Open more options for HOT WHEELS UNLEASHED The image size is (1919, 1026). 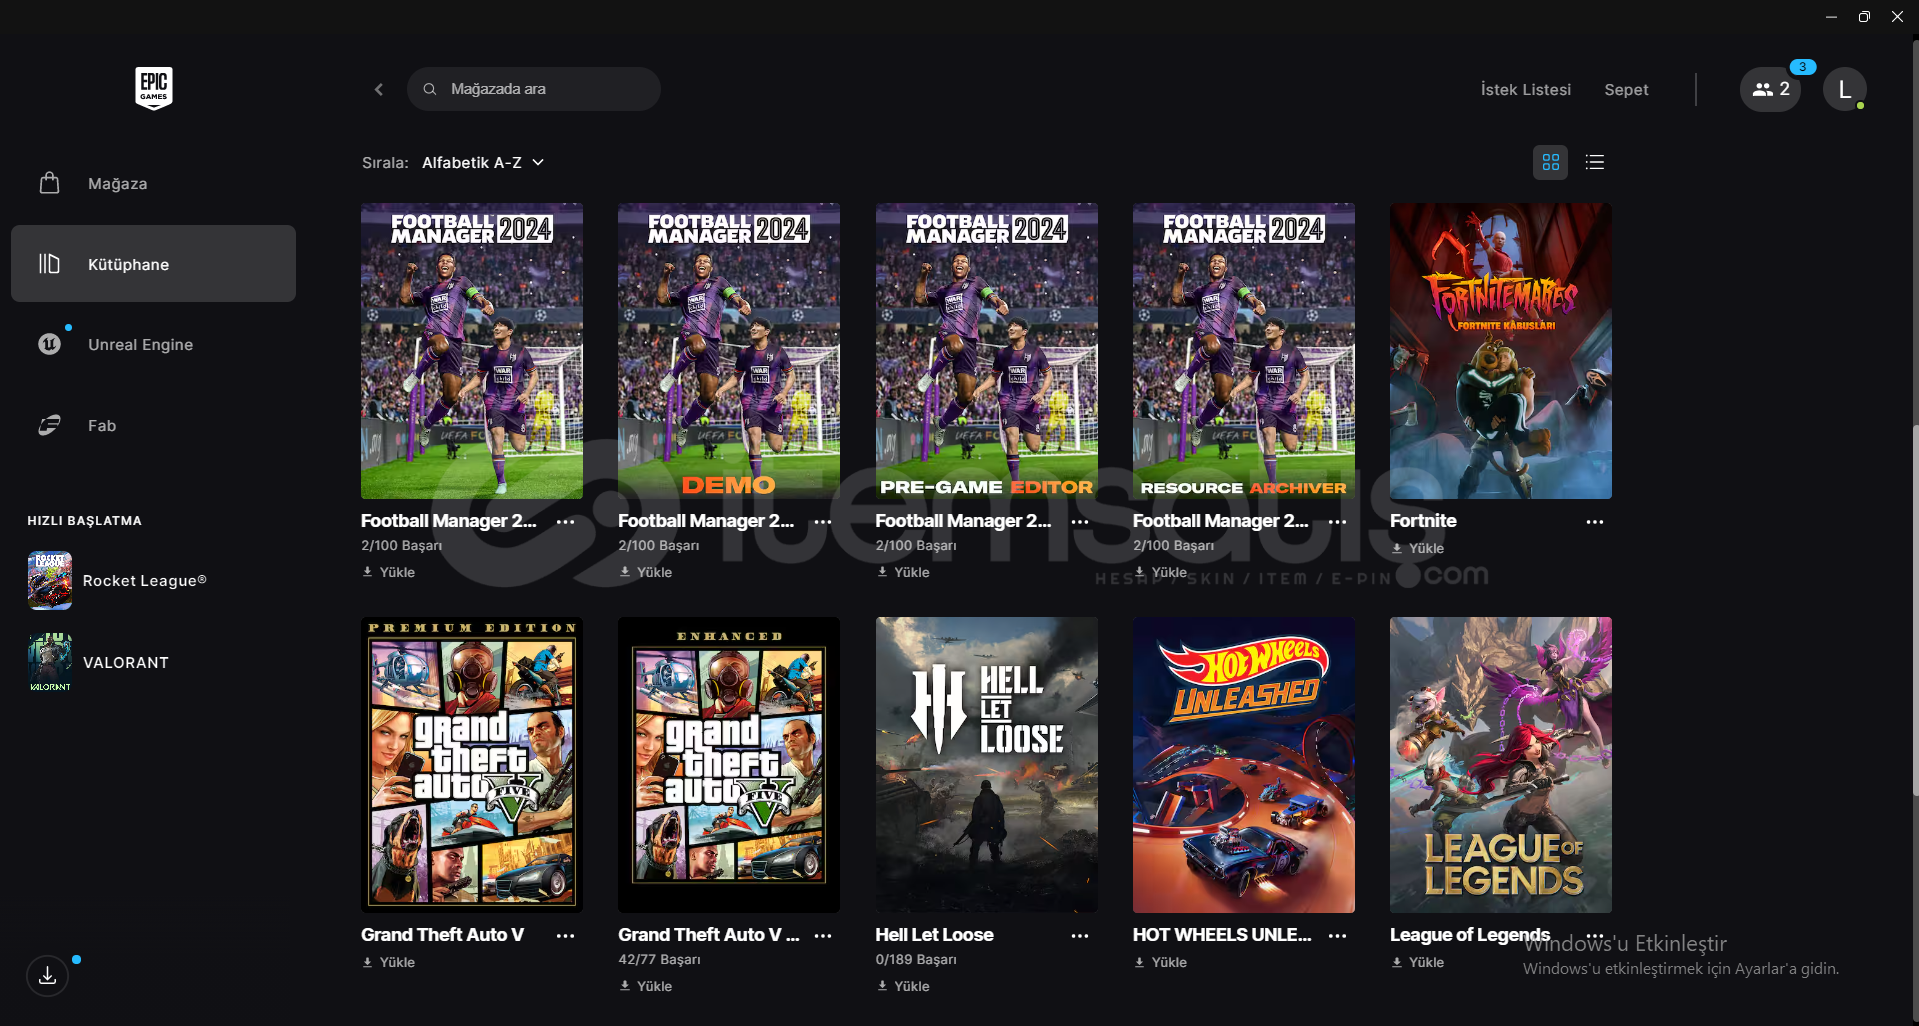pos(1337,936)
